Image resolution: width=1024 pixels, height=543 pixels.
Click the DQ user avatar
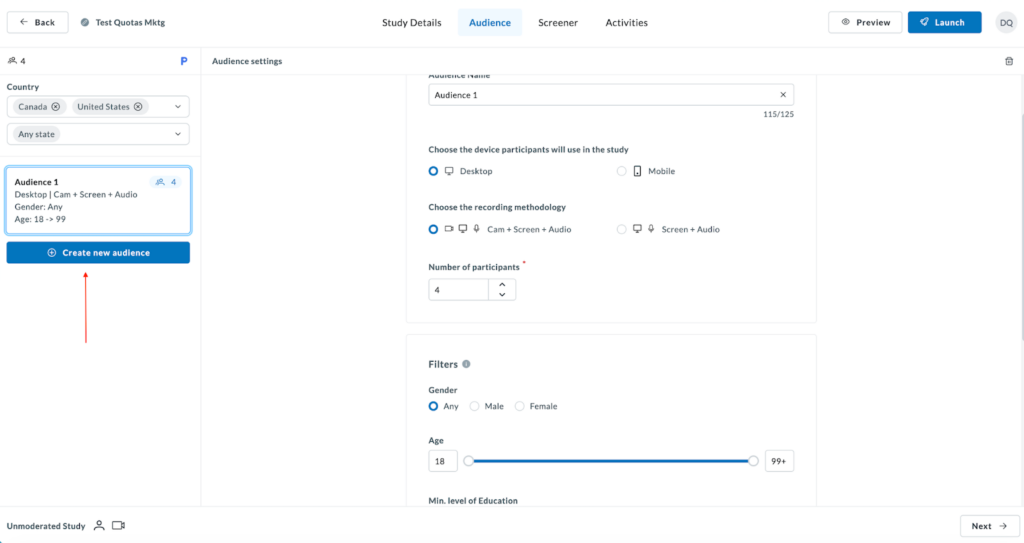pyautogui.click(x=1005, y=22)
